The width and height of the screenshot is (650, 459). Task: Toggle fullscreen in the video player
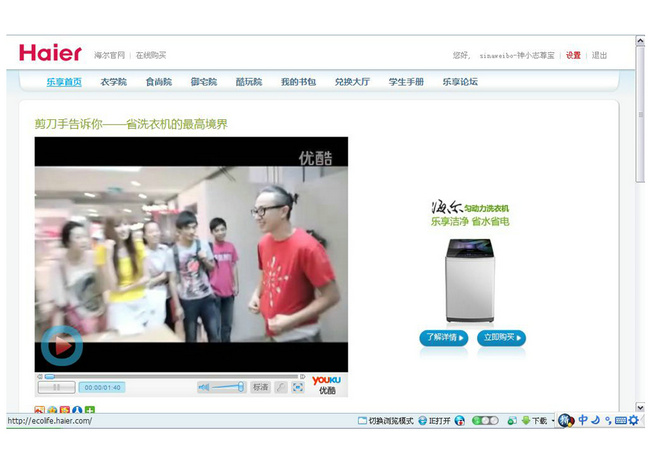[x=298, y=387]
